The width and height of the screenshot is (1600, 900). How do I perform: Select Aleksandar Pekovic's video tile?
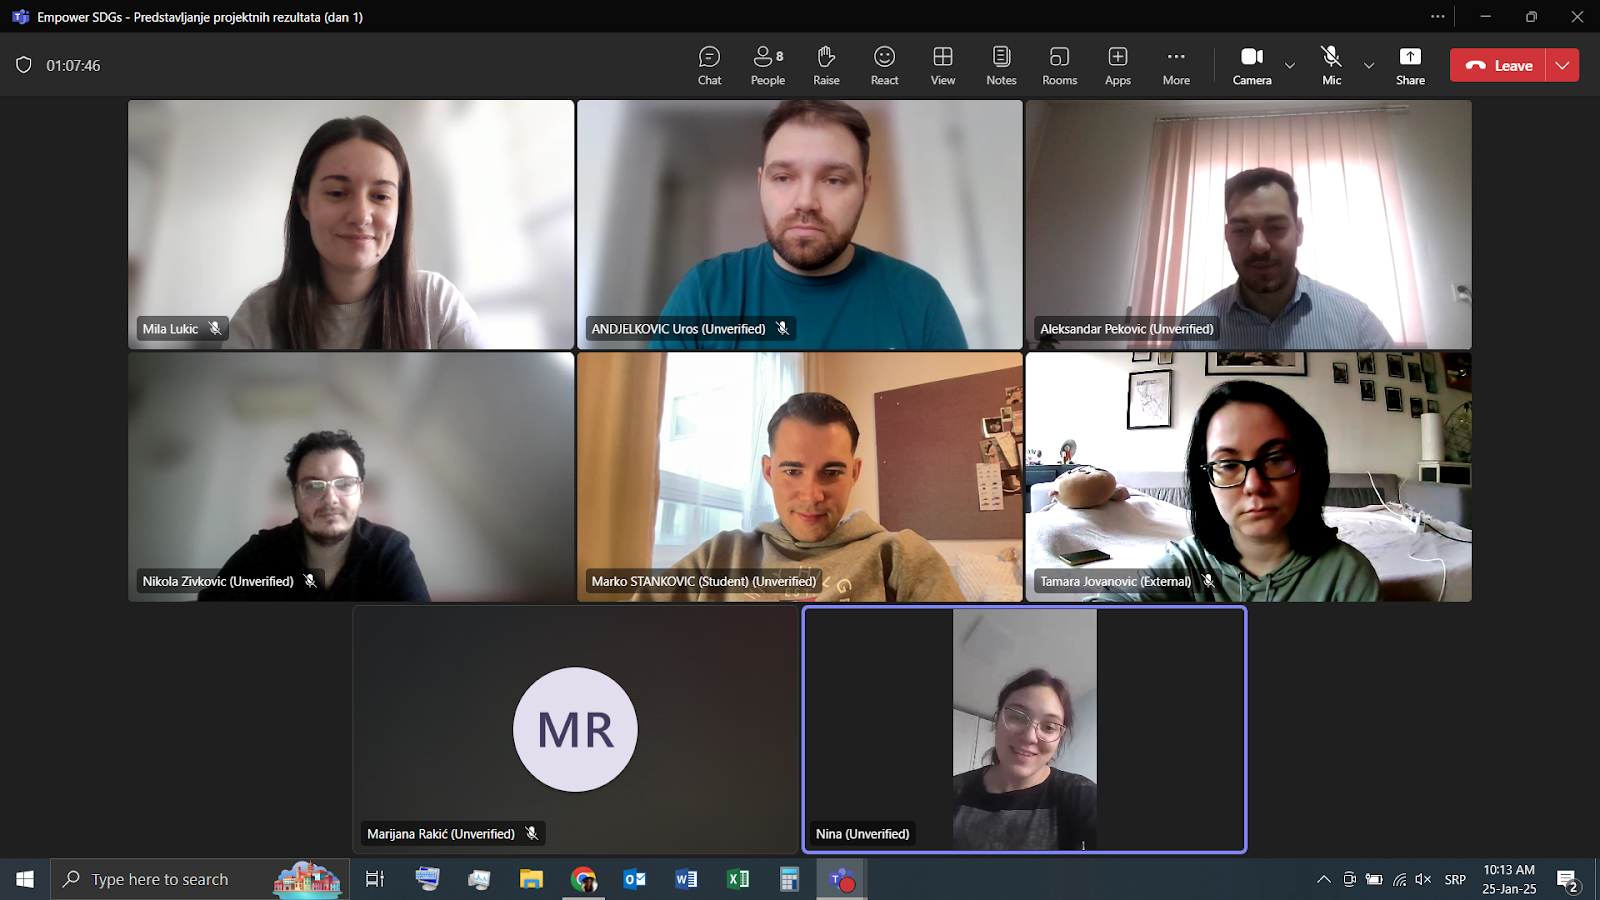[x=1249, y=224]
